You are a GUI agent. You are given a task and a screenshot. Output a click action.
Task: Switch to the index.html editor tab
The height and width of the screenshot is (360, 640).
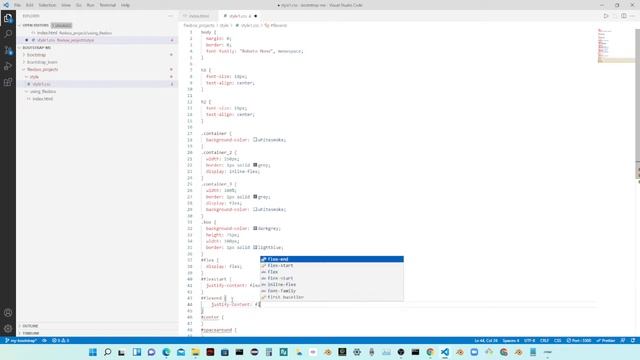coord(199,16)
